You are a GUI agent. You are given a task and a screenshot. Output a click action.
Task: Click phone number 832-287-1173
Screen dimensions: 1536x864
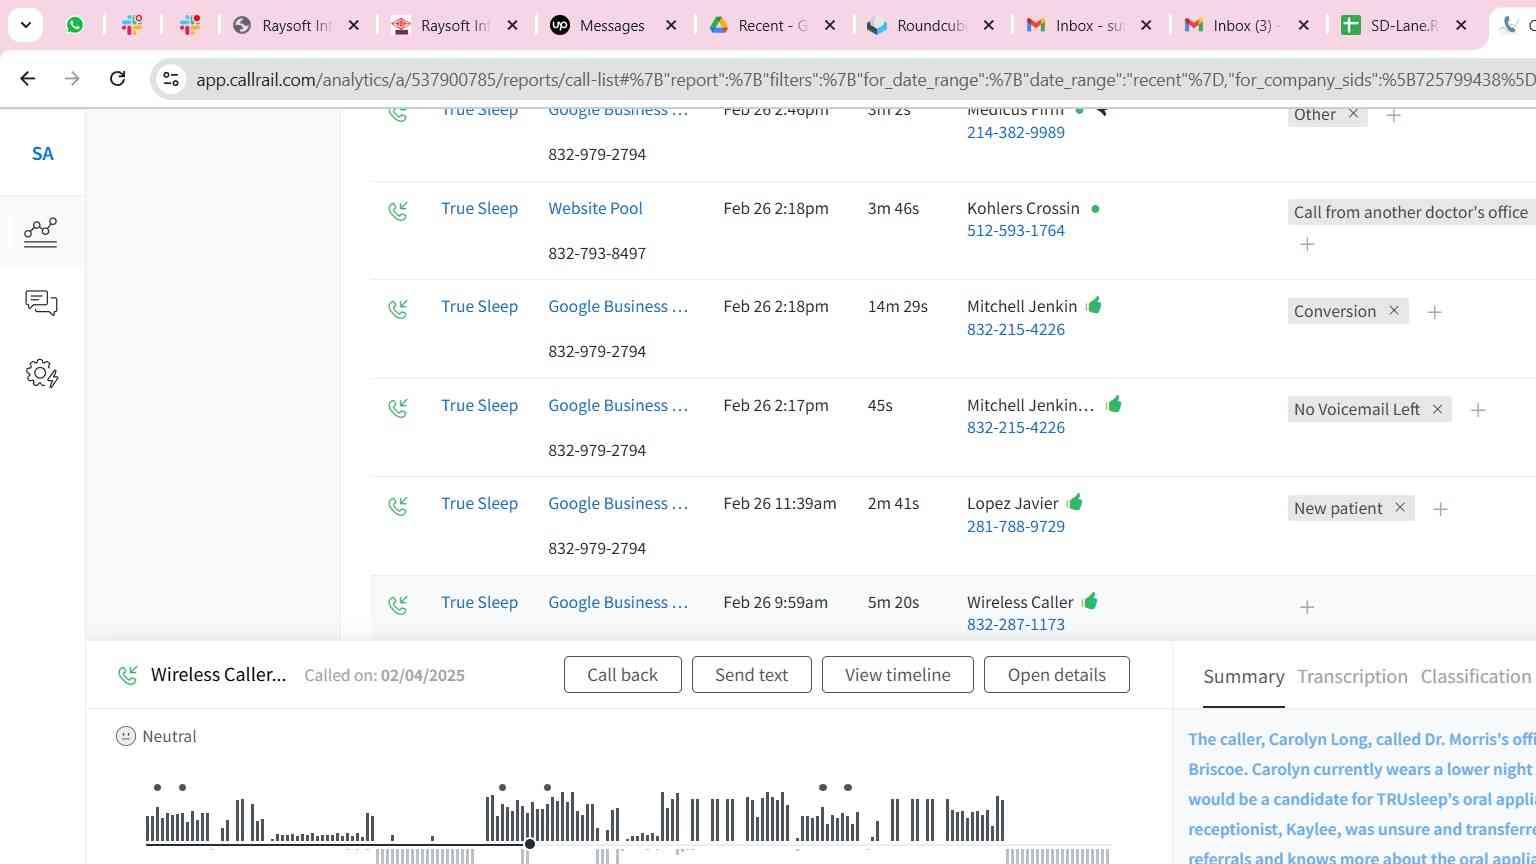(x=1015, y=625)
